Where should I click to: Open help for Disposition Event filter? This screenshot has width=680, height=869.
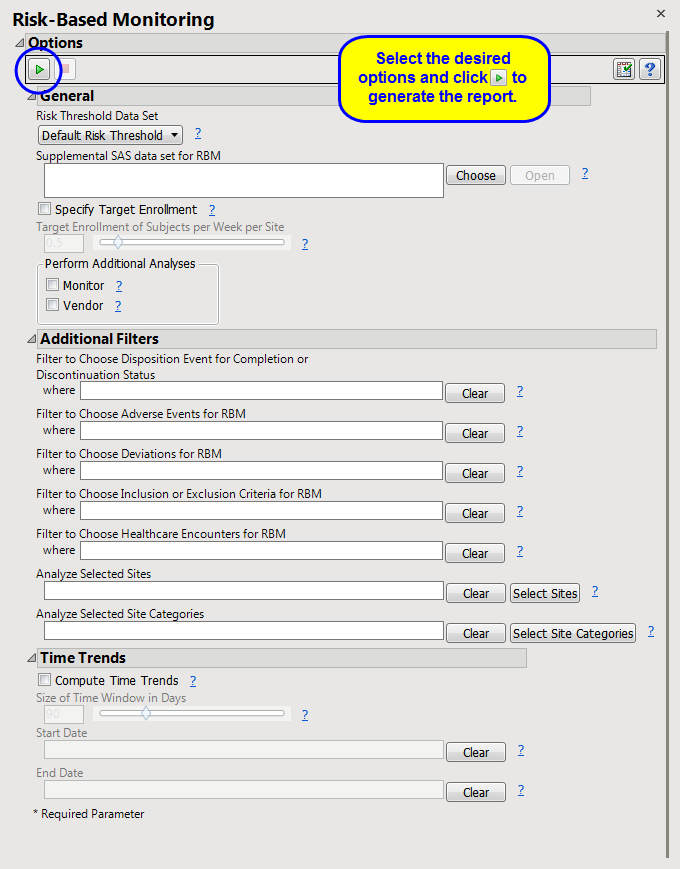(x=520, y=391)
